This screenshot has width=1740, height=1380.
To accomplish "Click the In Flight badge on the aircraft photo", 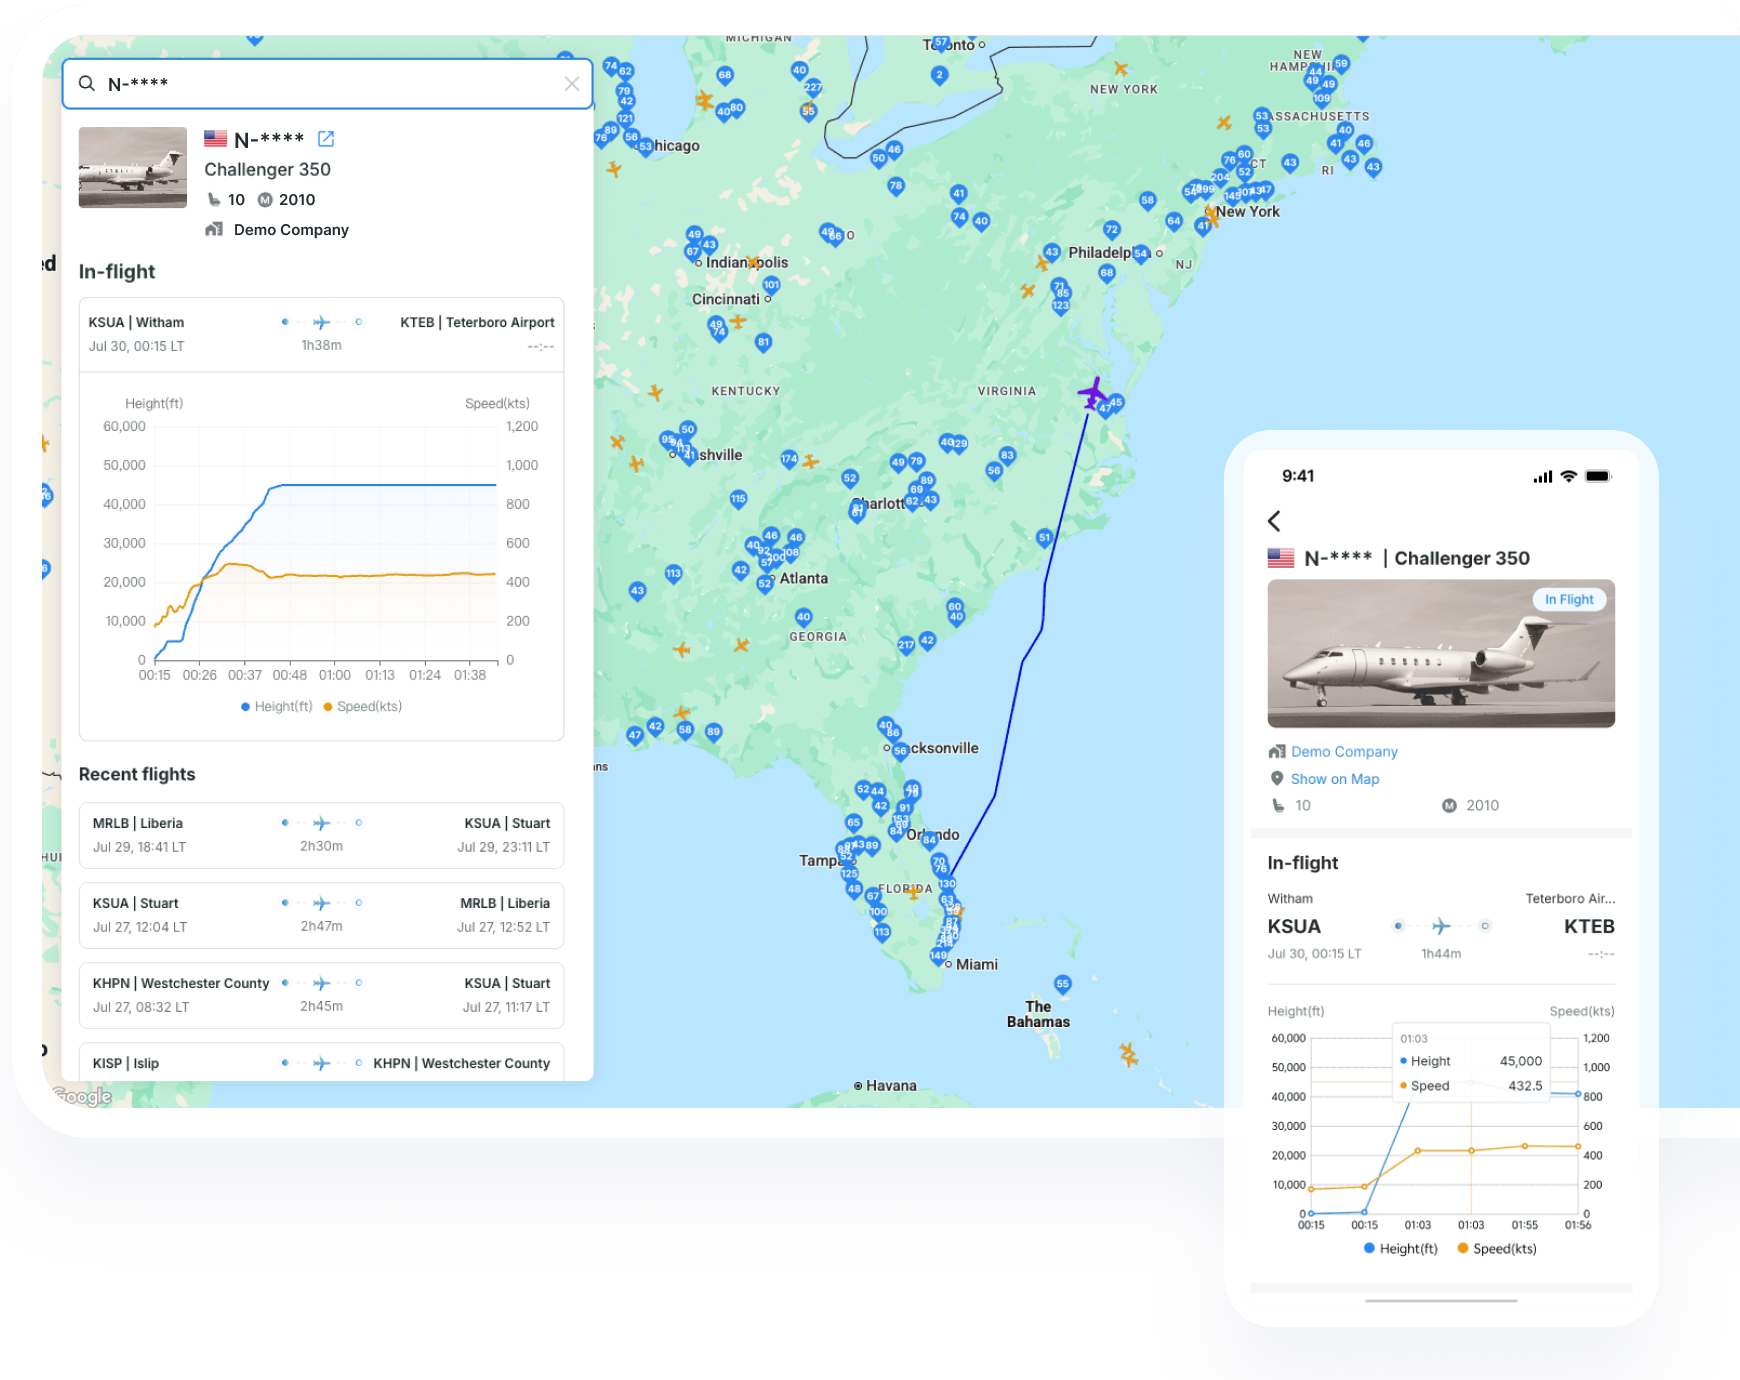I will point(1569,599).
